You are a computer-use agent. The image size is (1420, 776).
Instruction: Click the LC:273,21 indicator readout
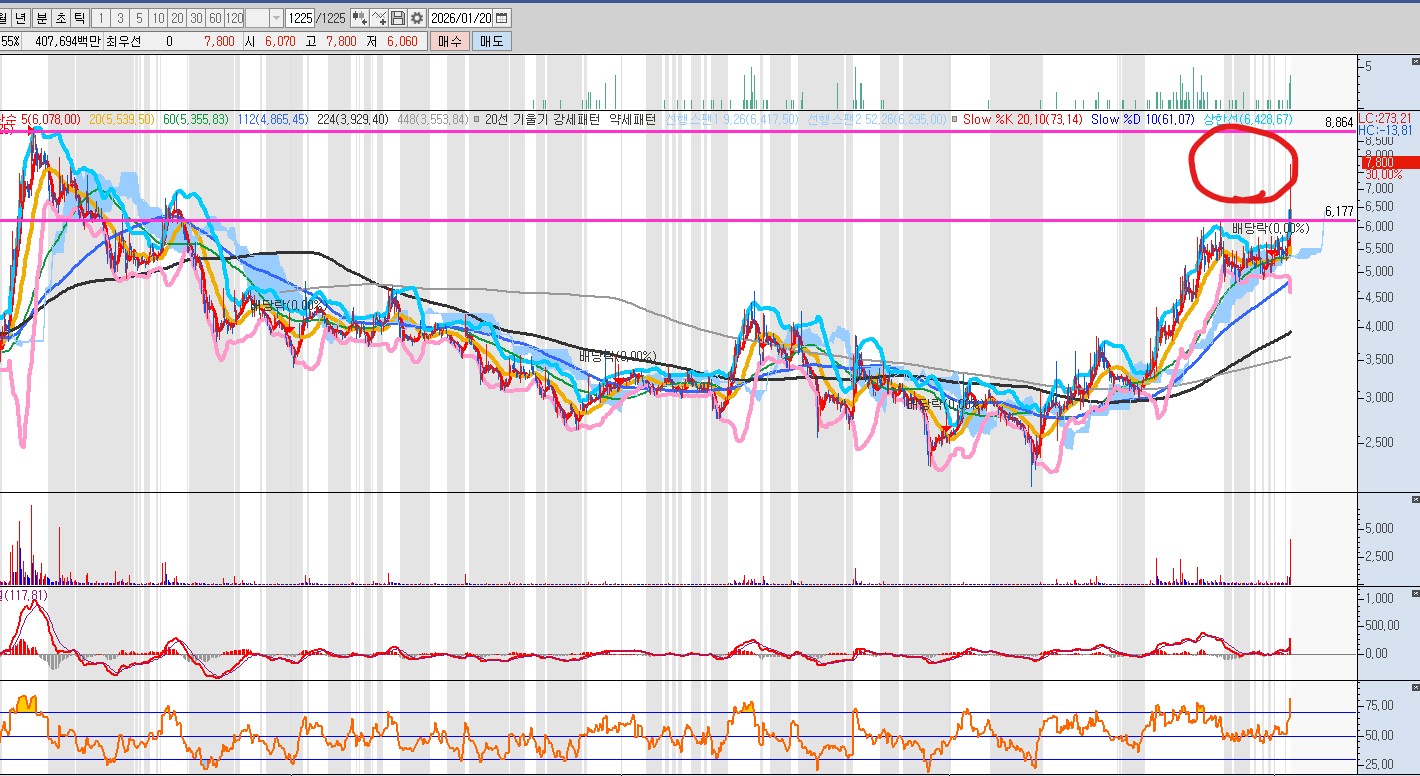1385,117
